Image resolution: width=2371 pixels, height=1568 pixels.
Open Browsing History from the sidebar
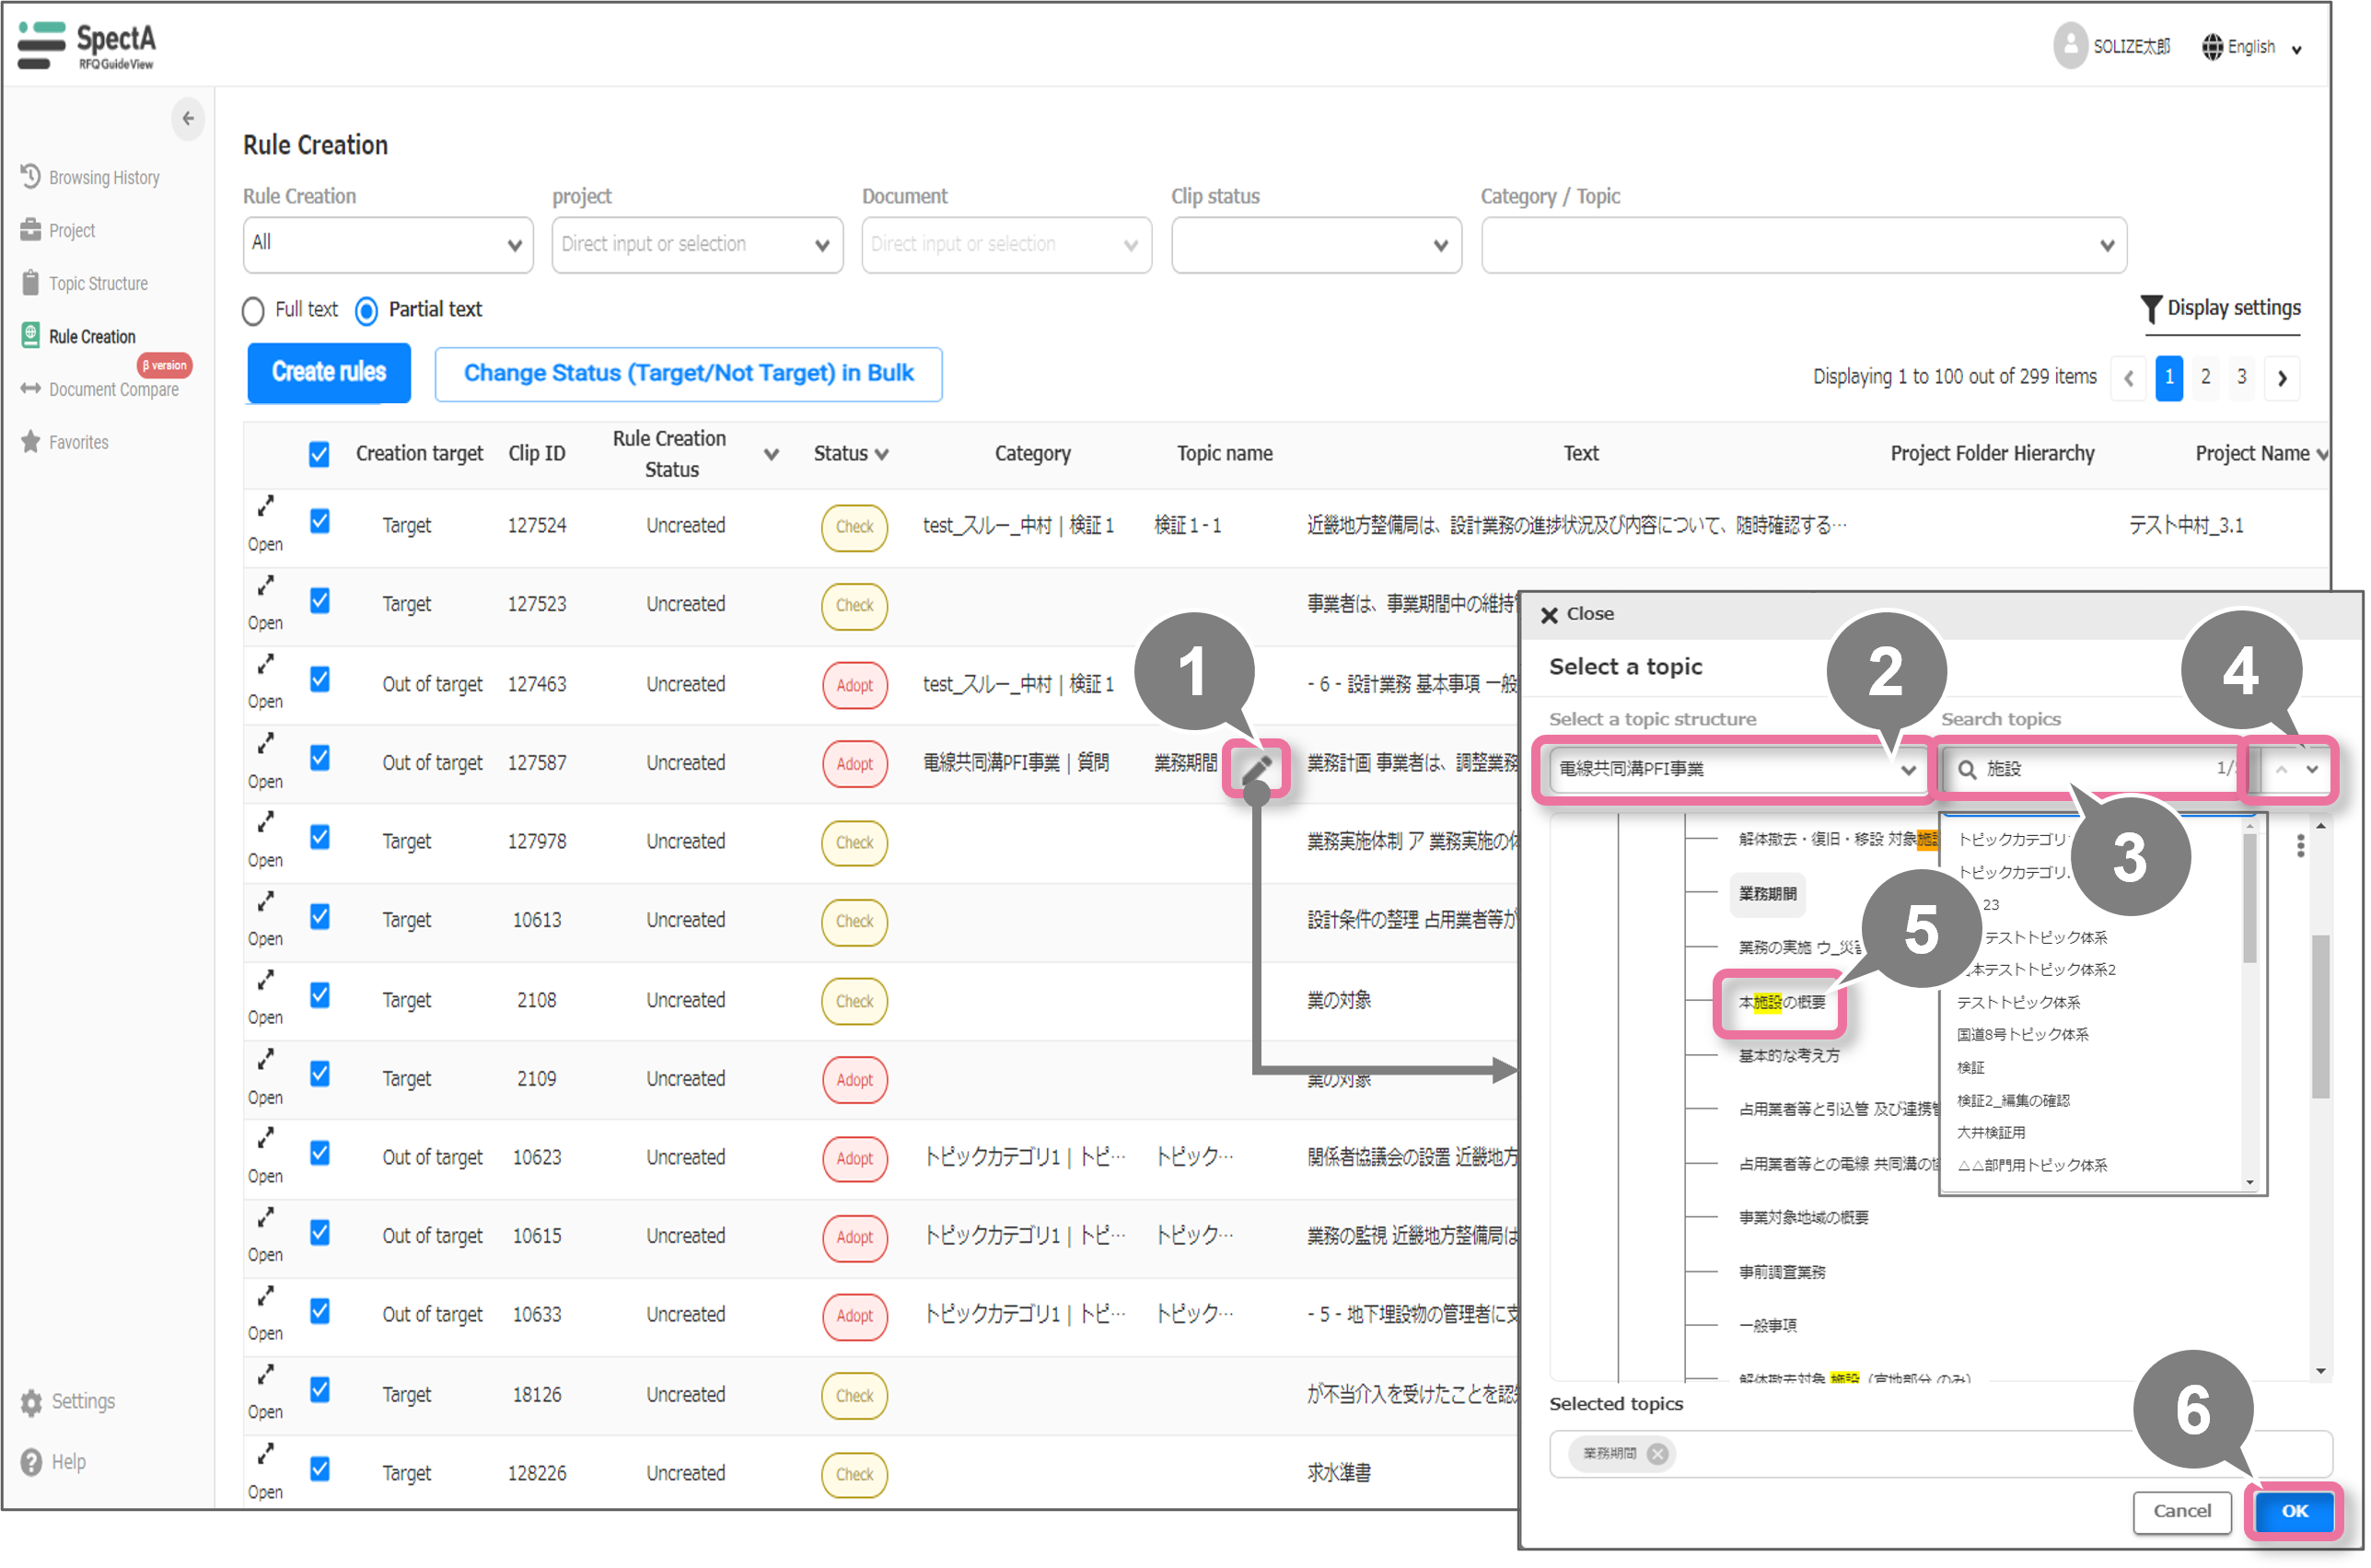[x=103, y=177]
